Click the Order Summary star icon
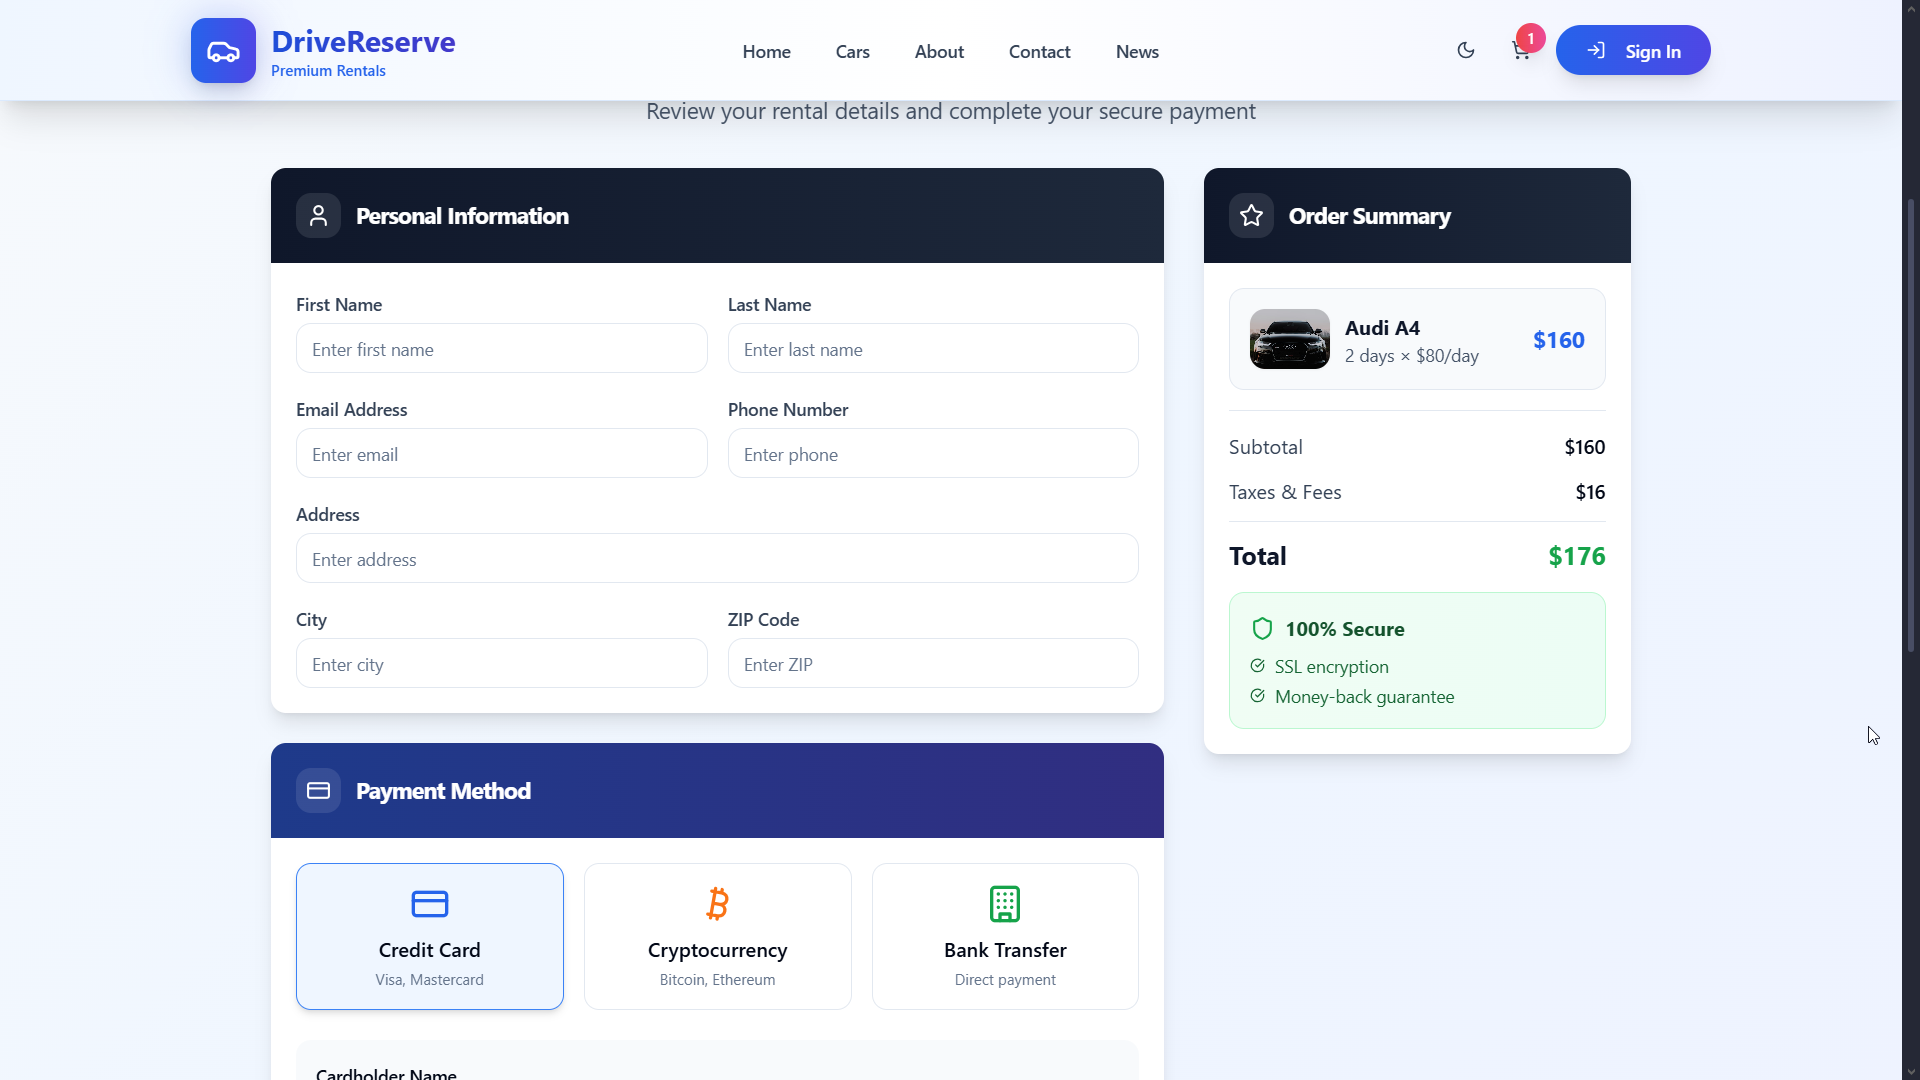Screen dimensions: 1920x1080 1251,216
